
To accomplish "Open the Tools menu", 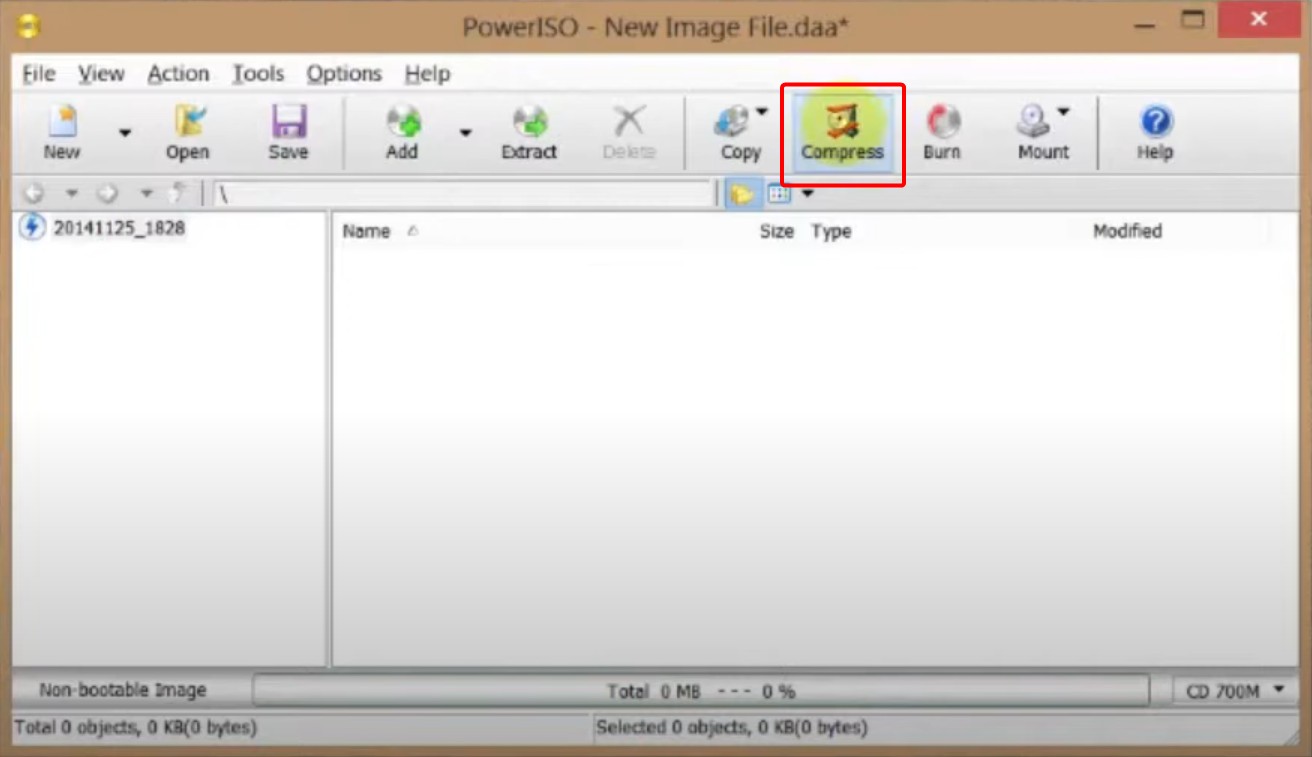I will 258,74.
